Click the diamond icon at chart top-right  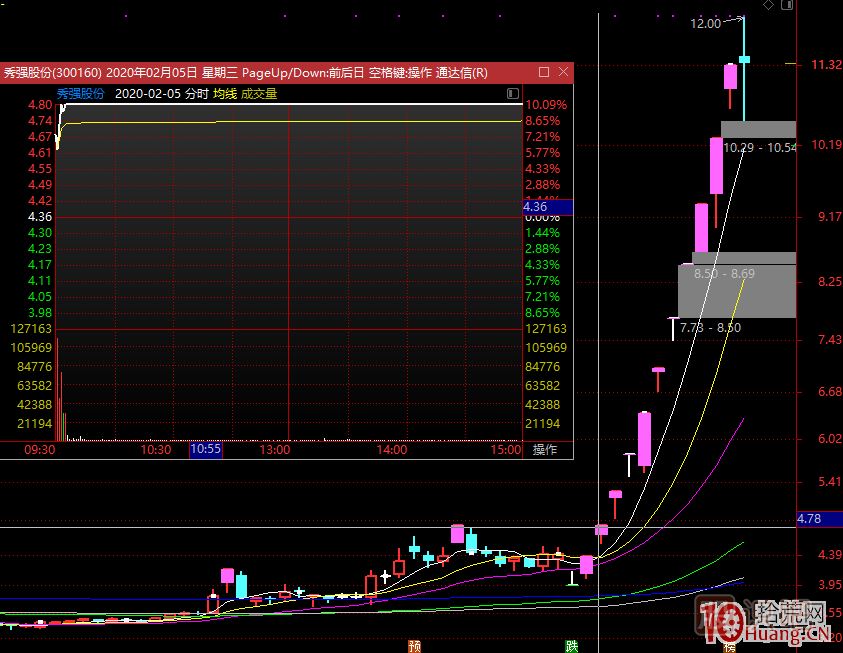pos(767,5)
